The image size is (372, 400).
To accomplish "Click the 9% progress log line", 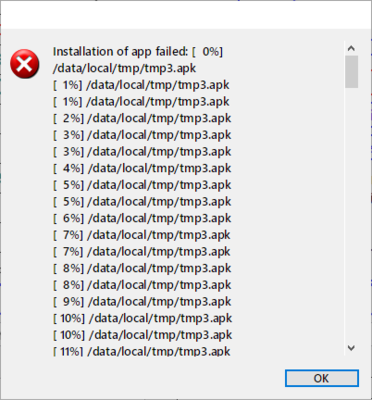I will coord(142,302).
